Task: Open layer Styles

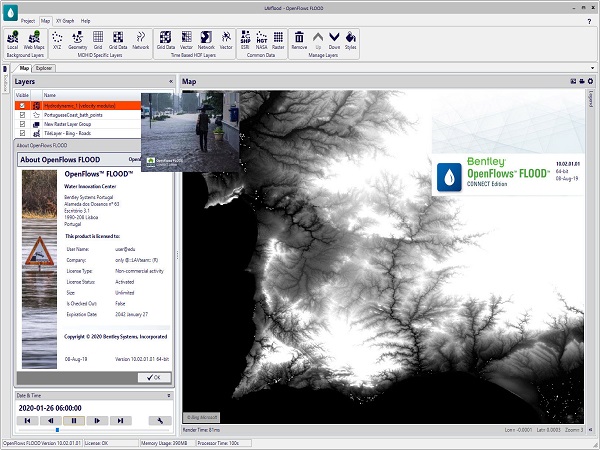Action: coord(351,40)
